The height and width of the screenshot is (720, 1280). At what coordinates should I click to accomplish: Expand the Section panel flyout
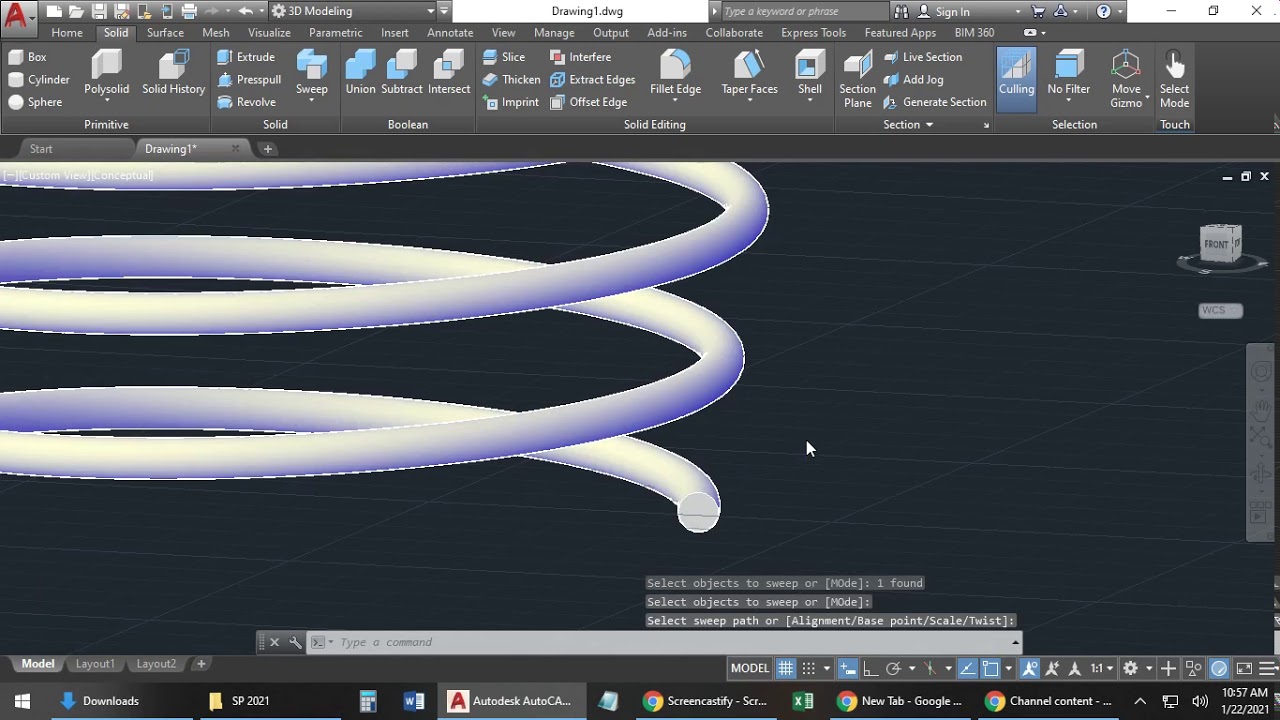tap(908, 124)
